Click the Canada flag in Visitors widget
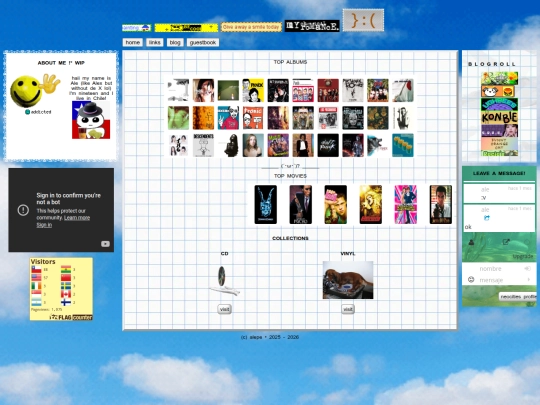The width and height of the screenshot is (540, 405). click(x=66, y=294)
